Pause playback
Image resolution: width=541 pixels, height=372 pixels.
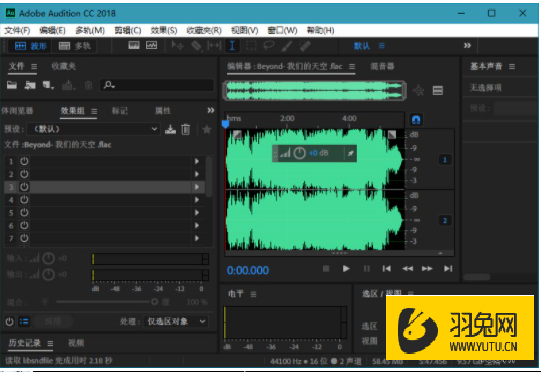366,268
